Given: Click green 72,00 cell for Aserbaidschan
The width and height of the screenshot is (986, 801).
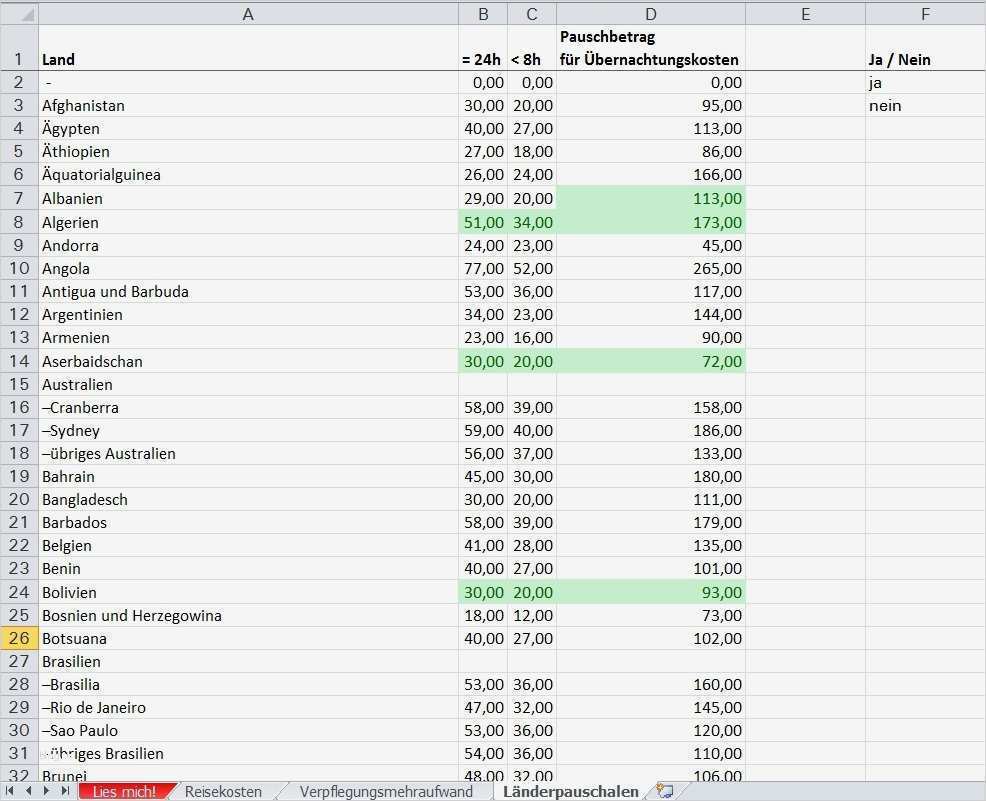Looking at the screenshot, I should [651, 361].
